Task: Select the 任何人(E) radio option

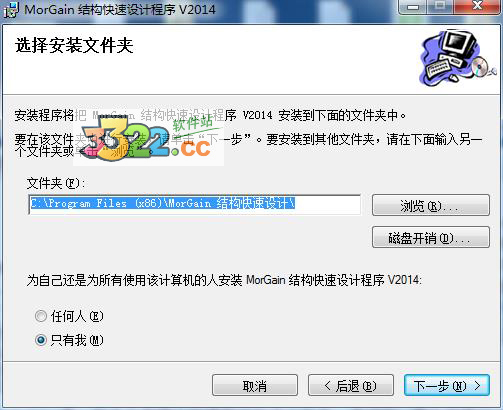Action: point(41,316)
